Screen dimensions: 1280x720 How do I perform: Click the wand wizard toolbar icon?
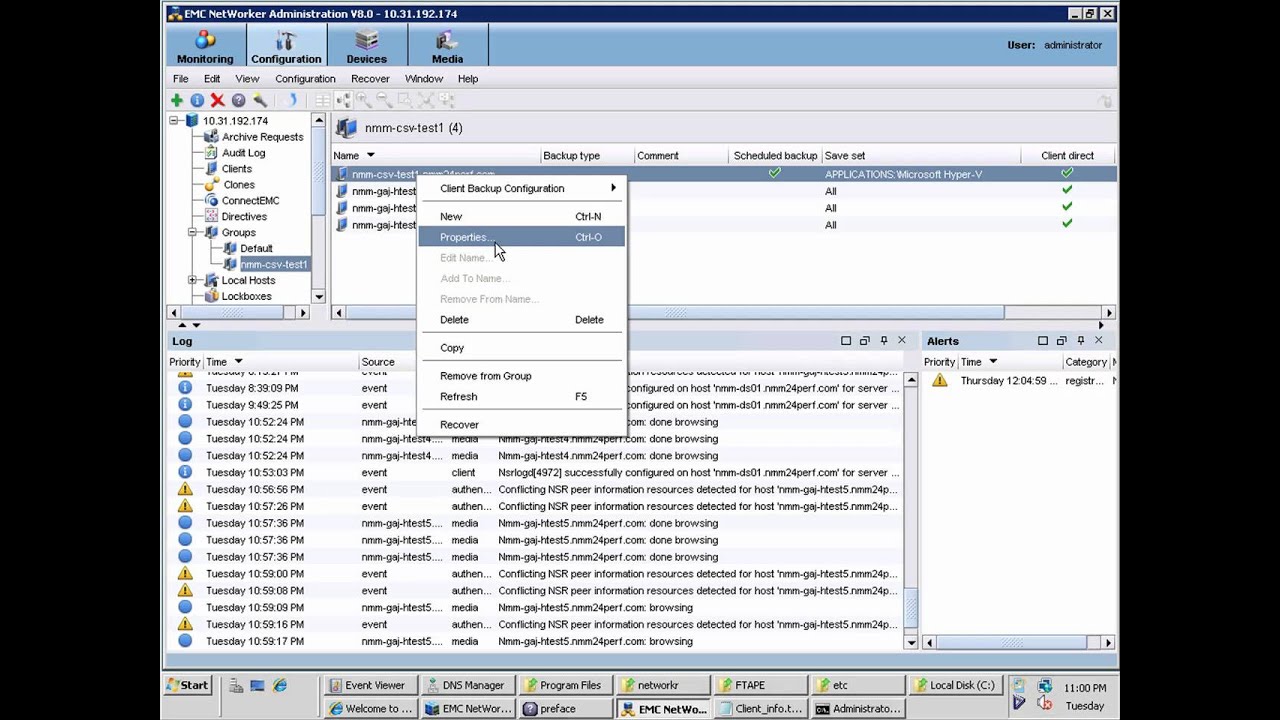(x=260, y=100)
